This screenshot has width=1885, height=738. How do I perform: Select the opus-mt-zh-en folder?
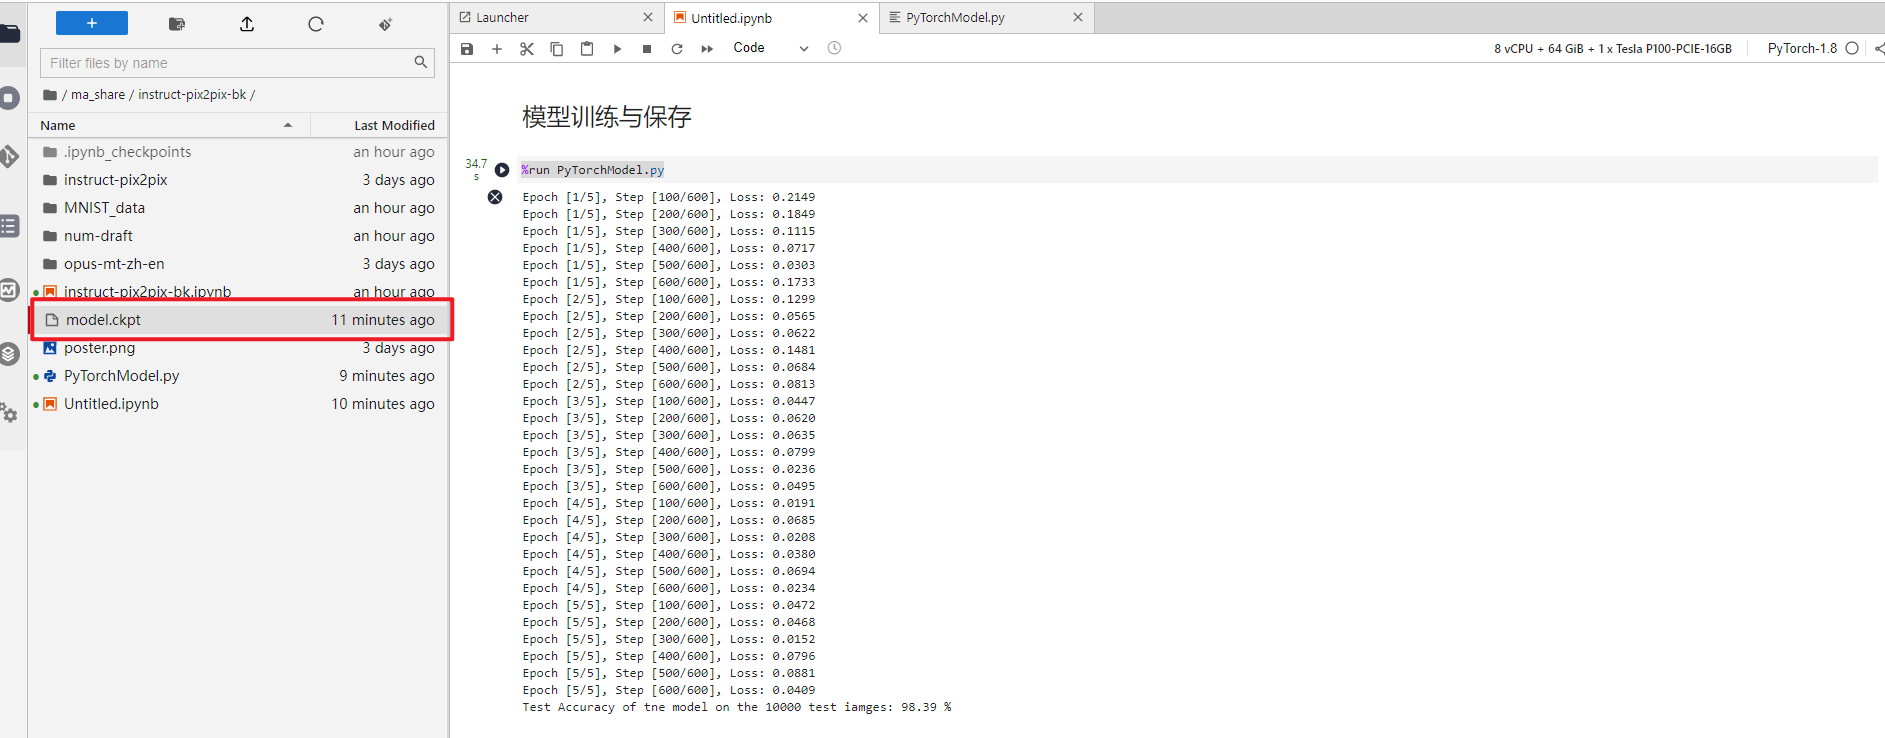(x=238, y=264)
